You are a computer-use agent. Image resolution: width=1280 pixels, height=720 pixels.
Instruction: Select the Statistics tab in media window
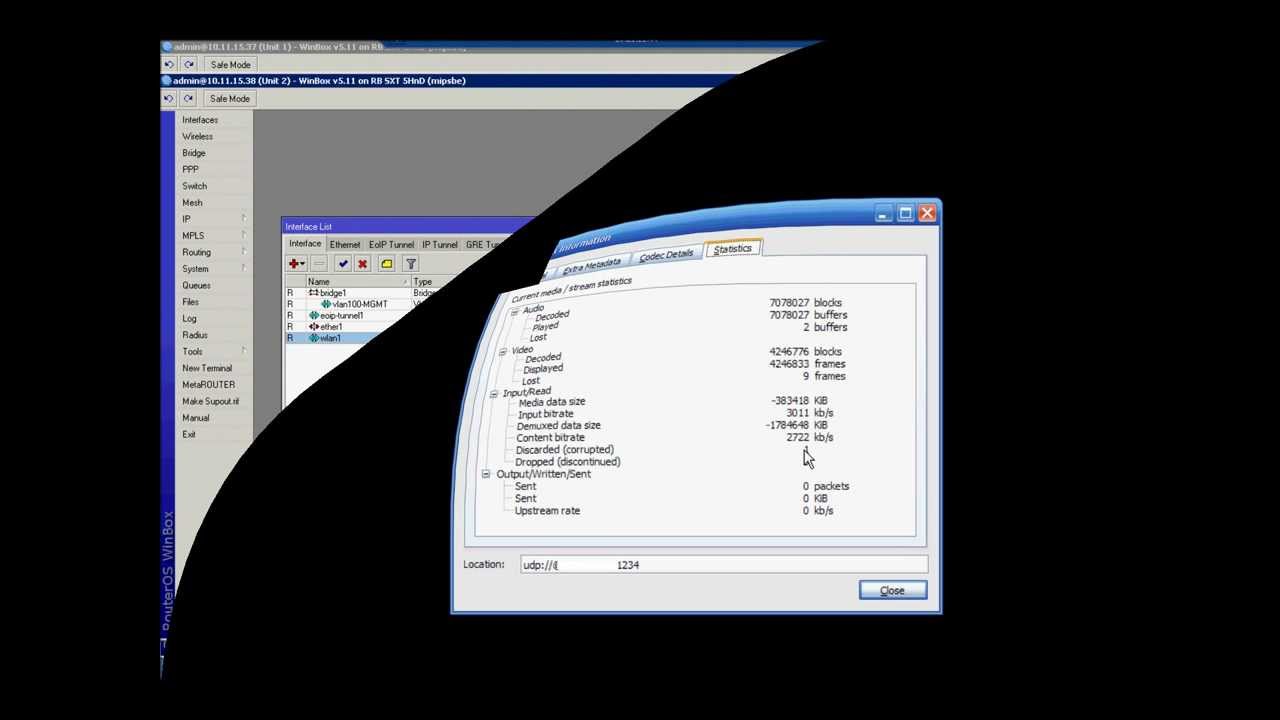[733, 248]
